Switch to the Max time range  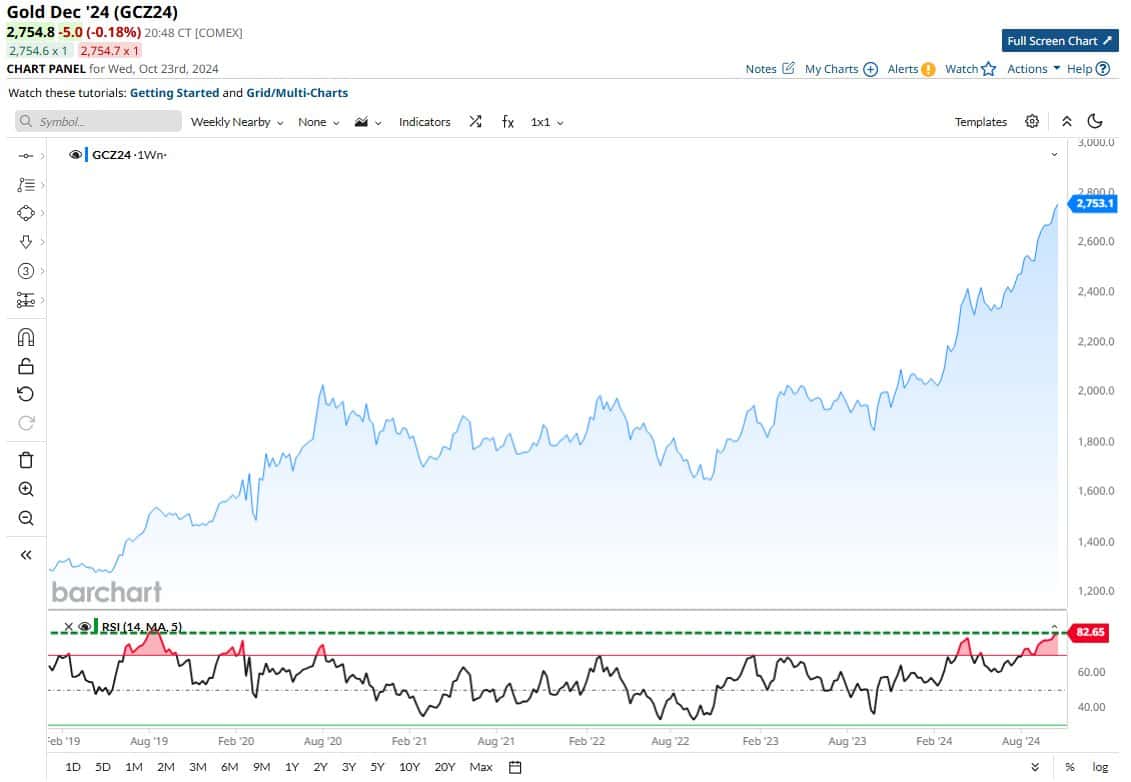coord(480,767)
